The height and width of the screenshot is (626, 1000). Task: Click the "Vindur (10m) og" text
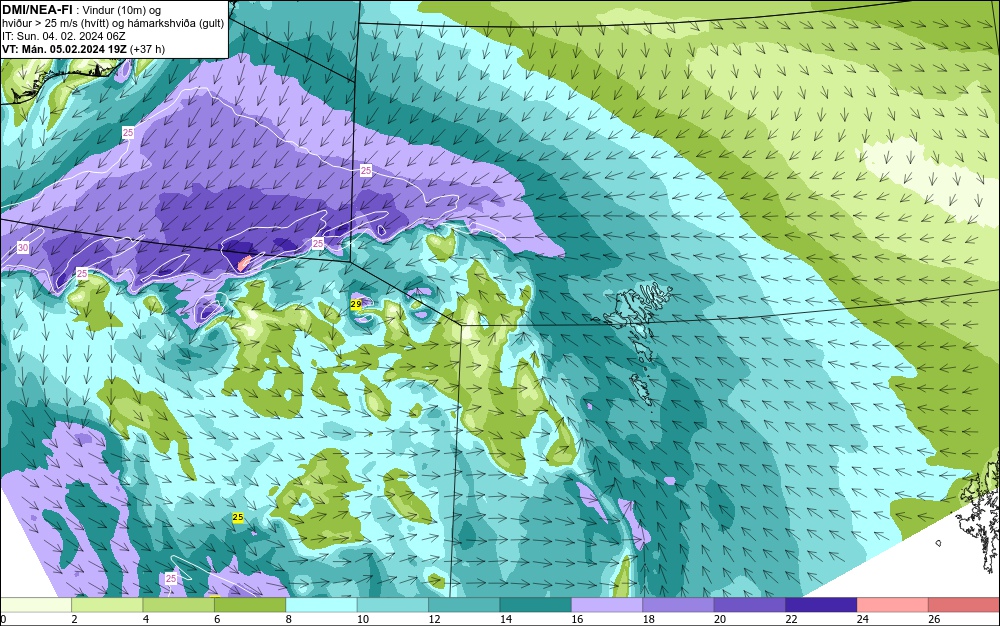coord(122,10)
